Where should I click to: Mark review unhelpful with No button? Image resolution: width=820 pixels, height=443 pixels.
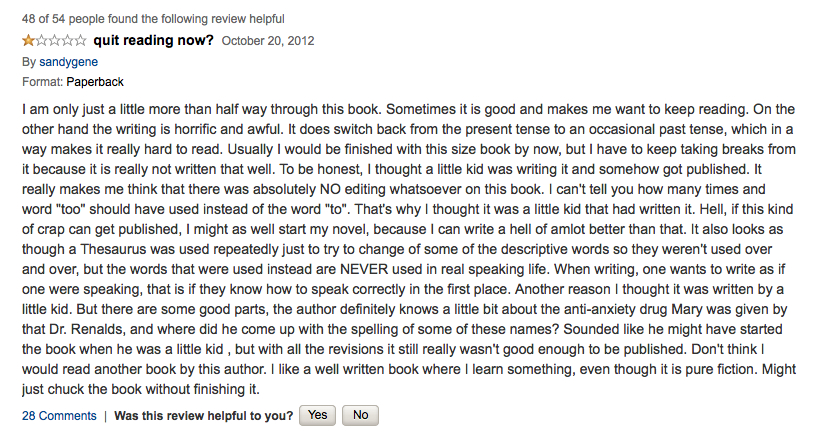[360, 415]
